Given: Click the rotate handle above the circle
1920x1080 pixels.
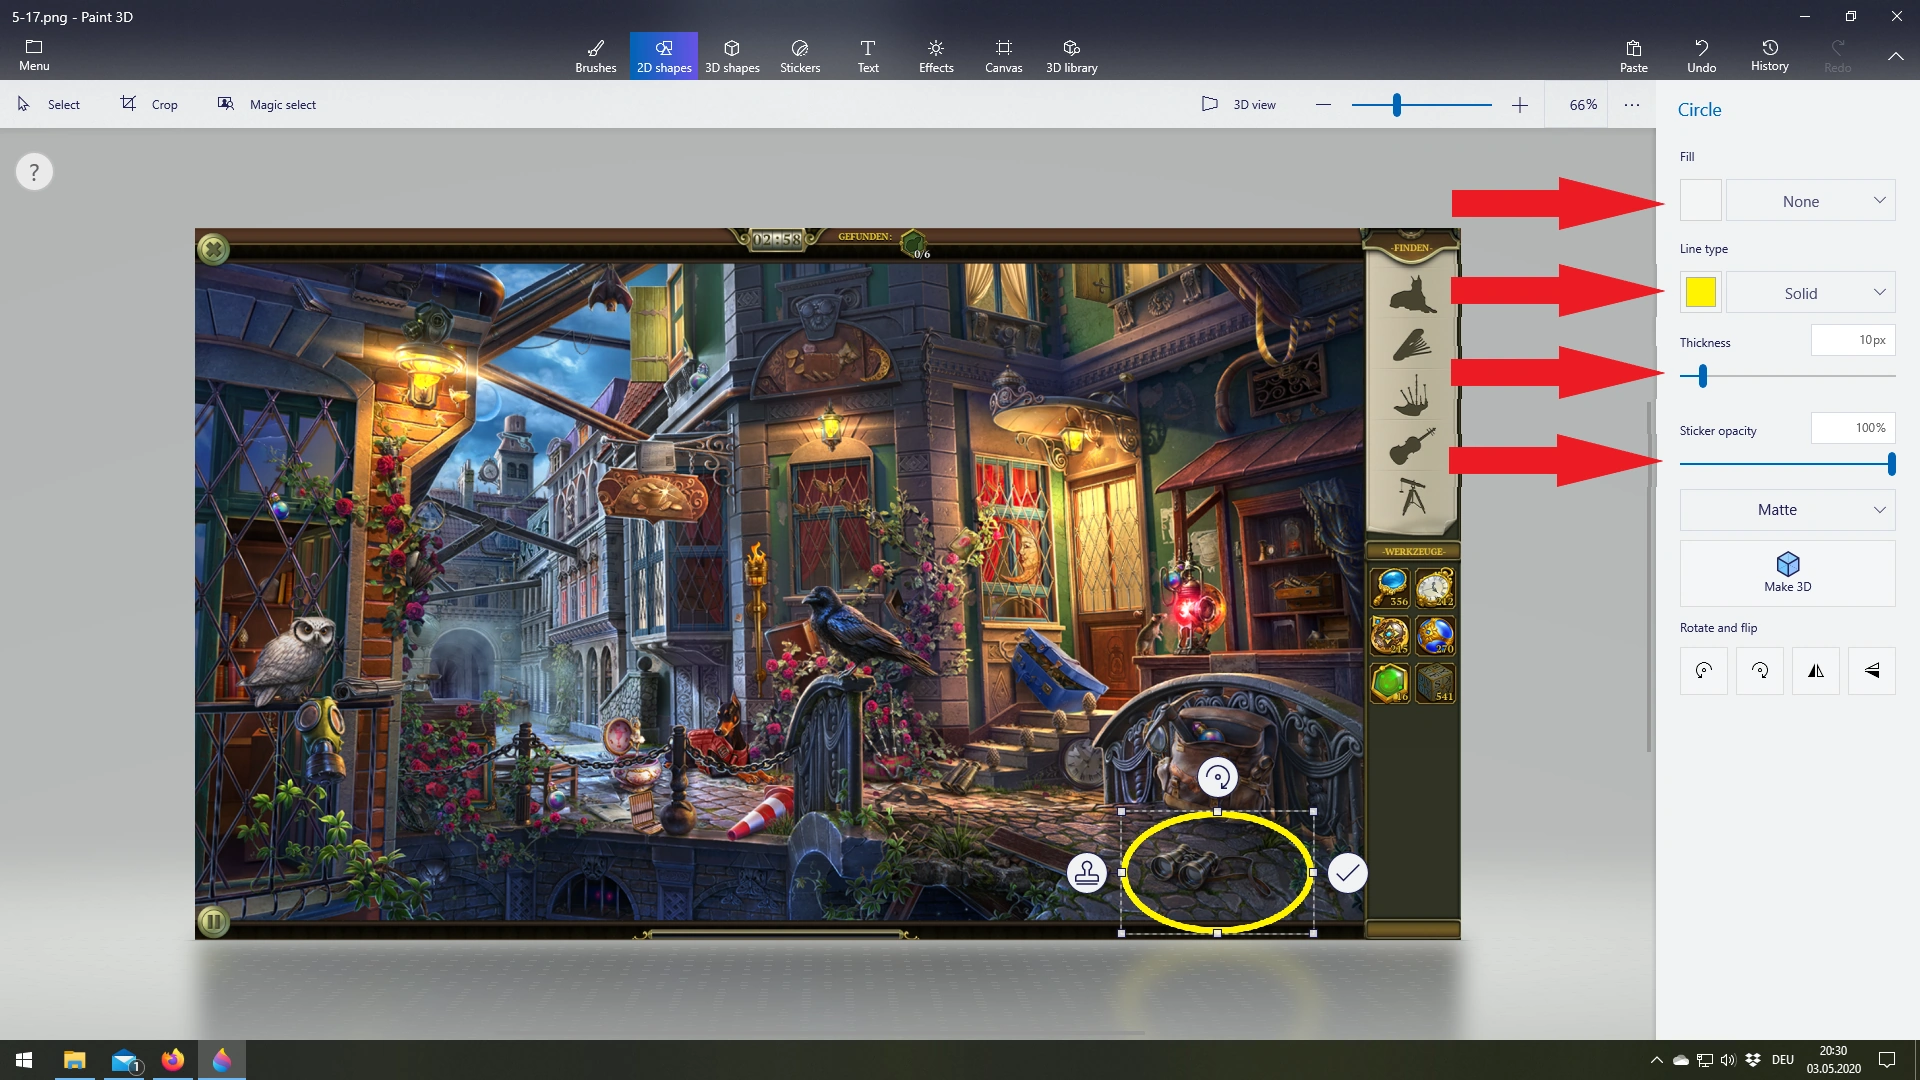Looking at the screenshot, I should click(1217, 777).
